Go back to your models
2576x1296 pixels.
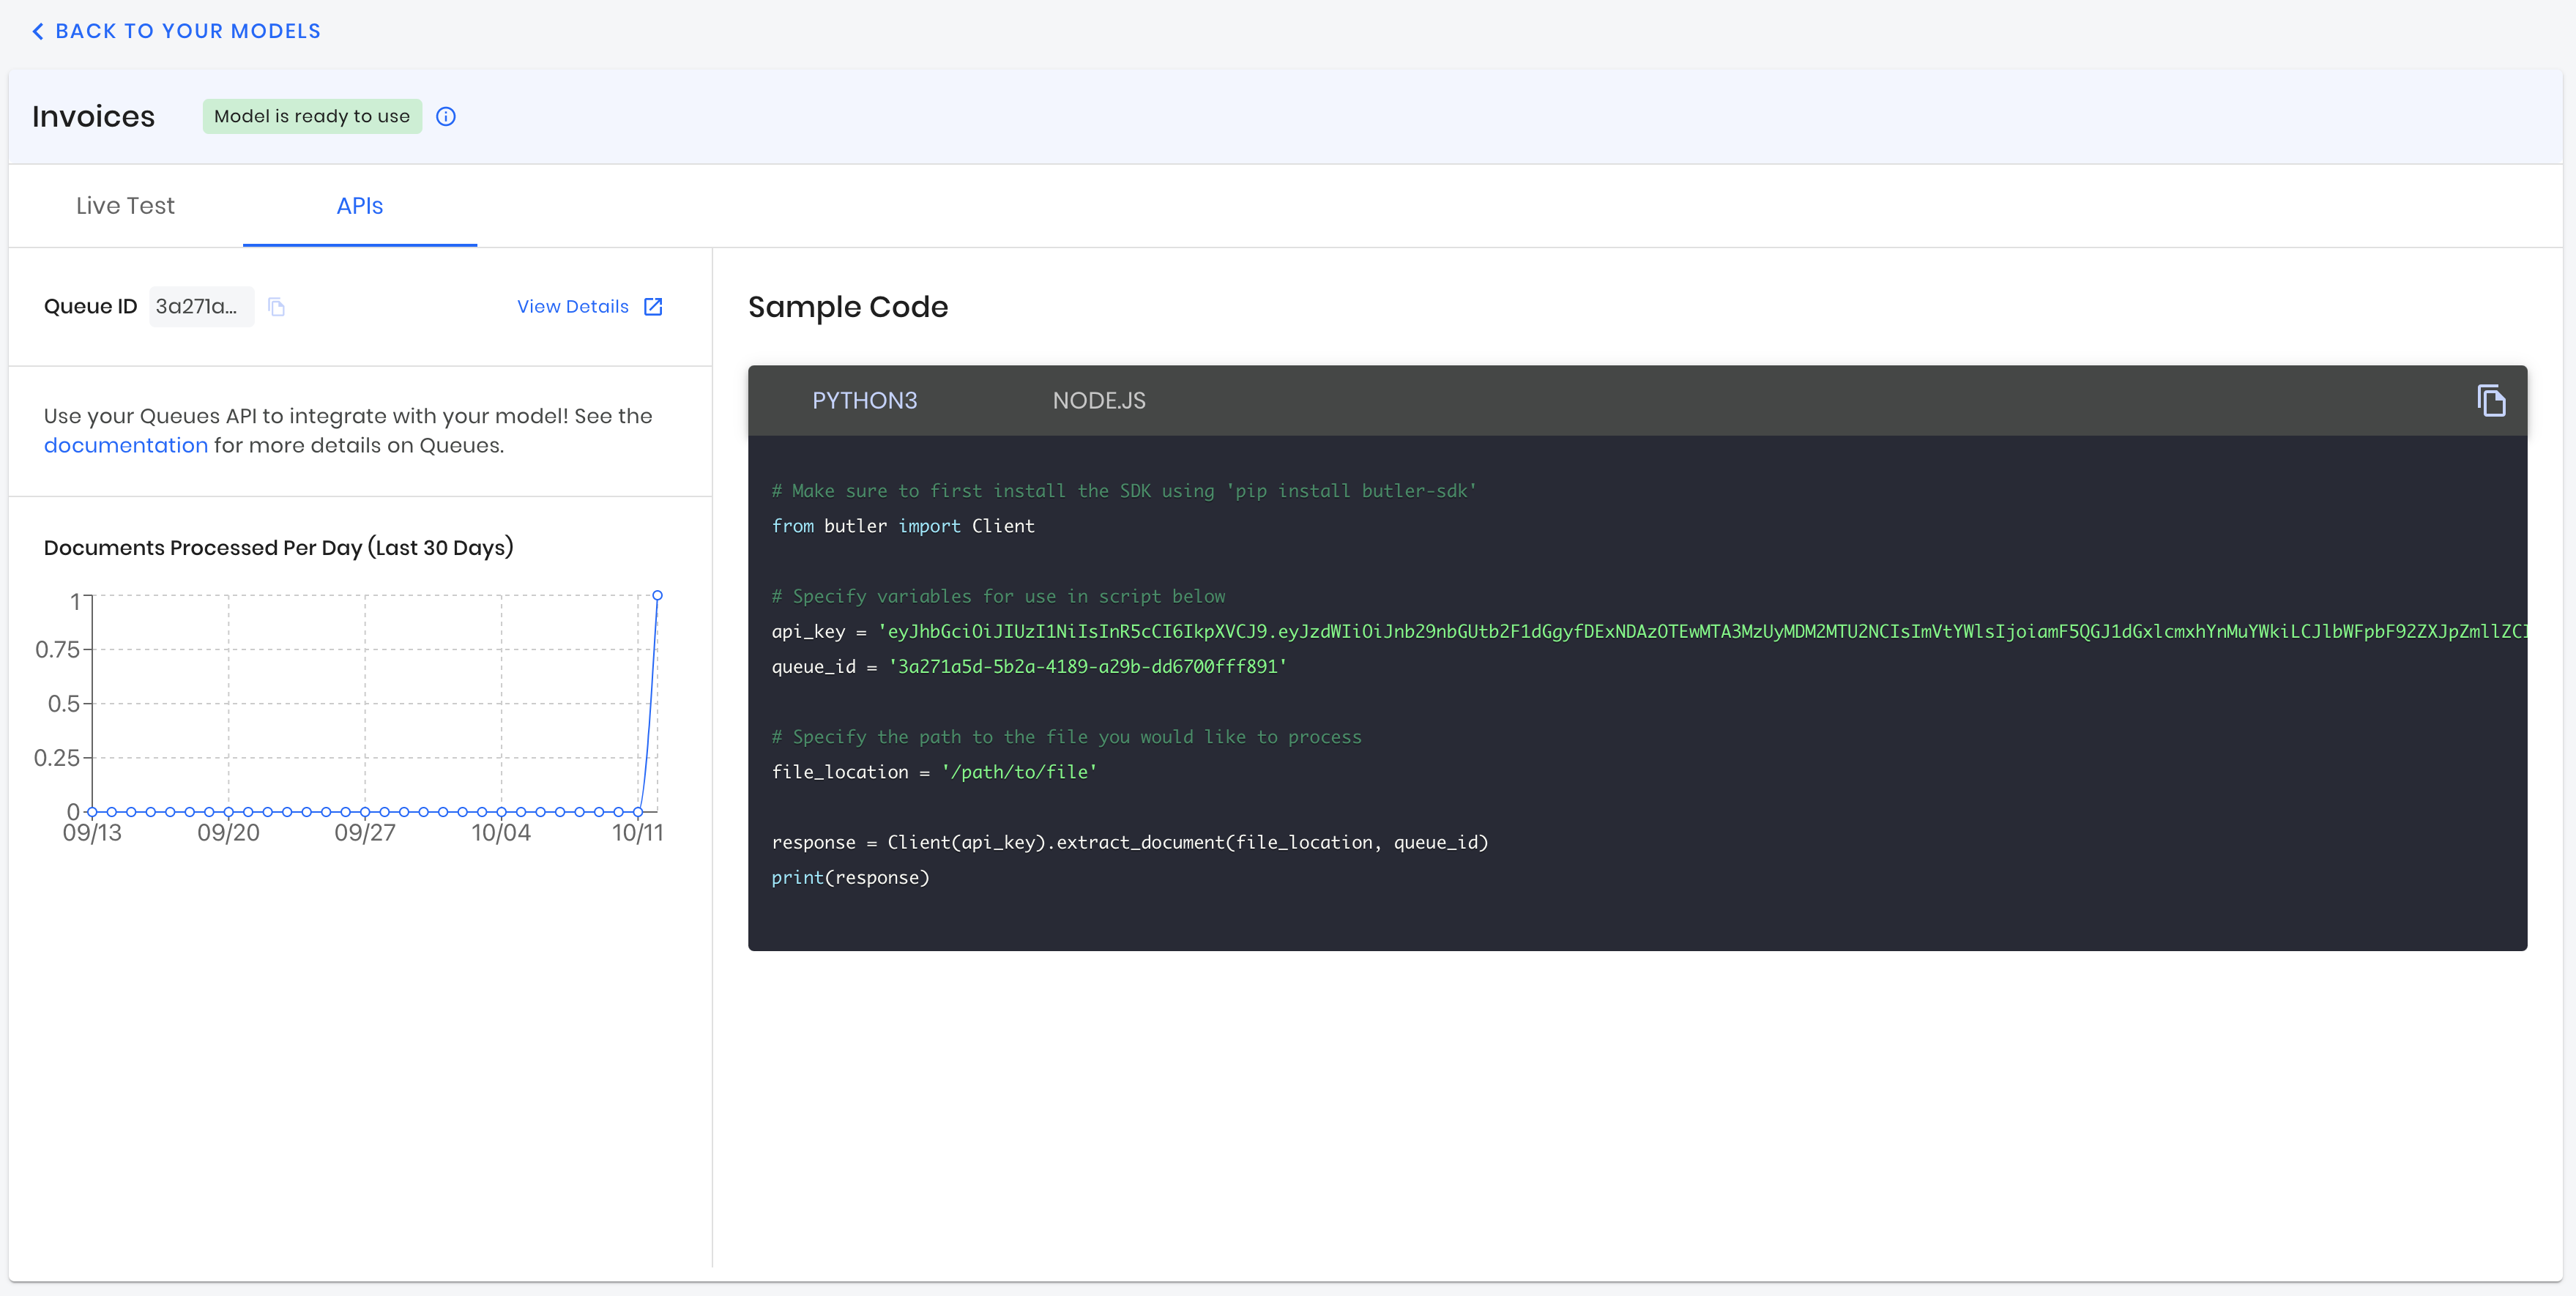187,31
